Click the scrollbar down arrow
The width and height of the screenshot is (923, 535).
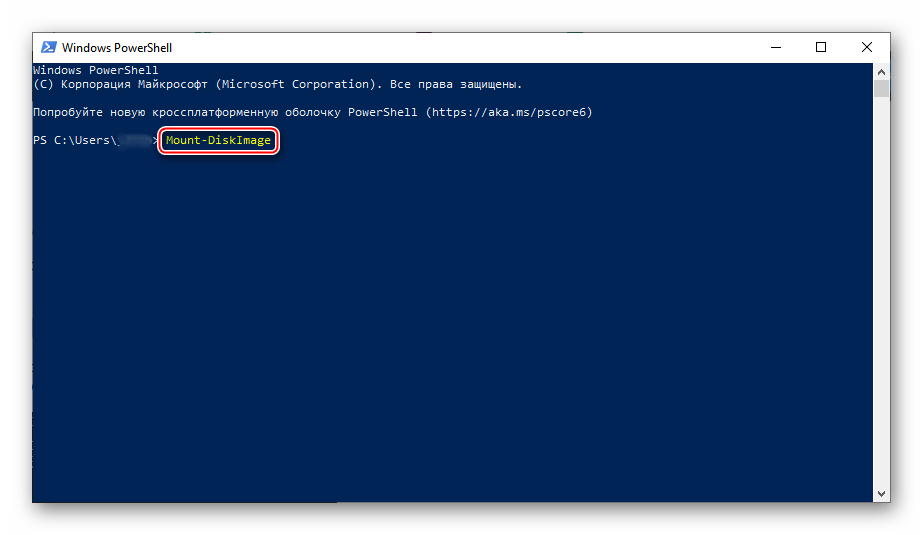click(881, 493)
